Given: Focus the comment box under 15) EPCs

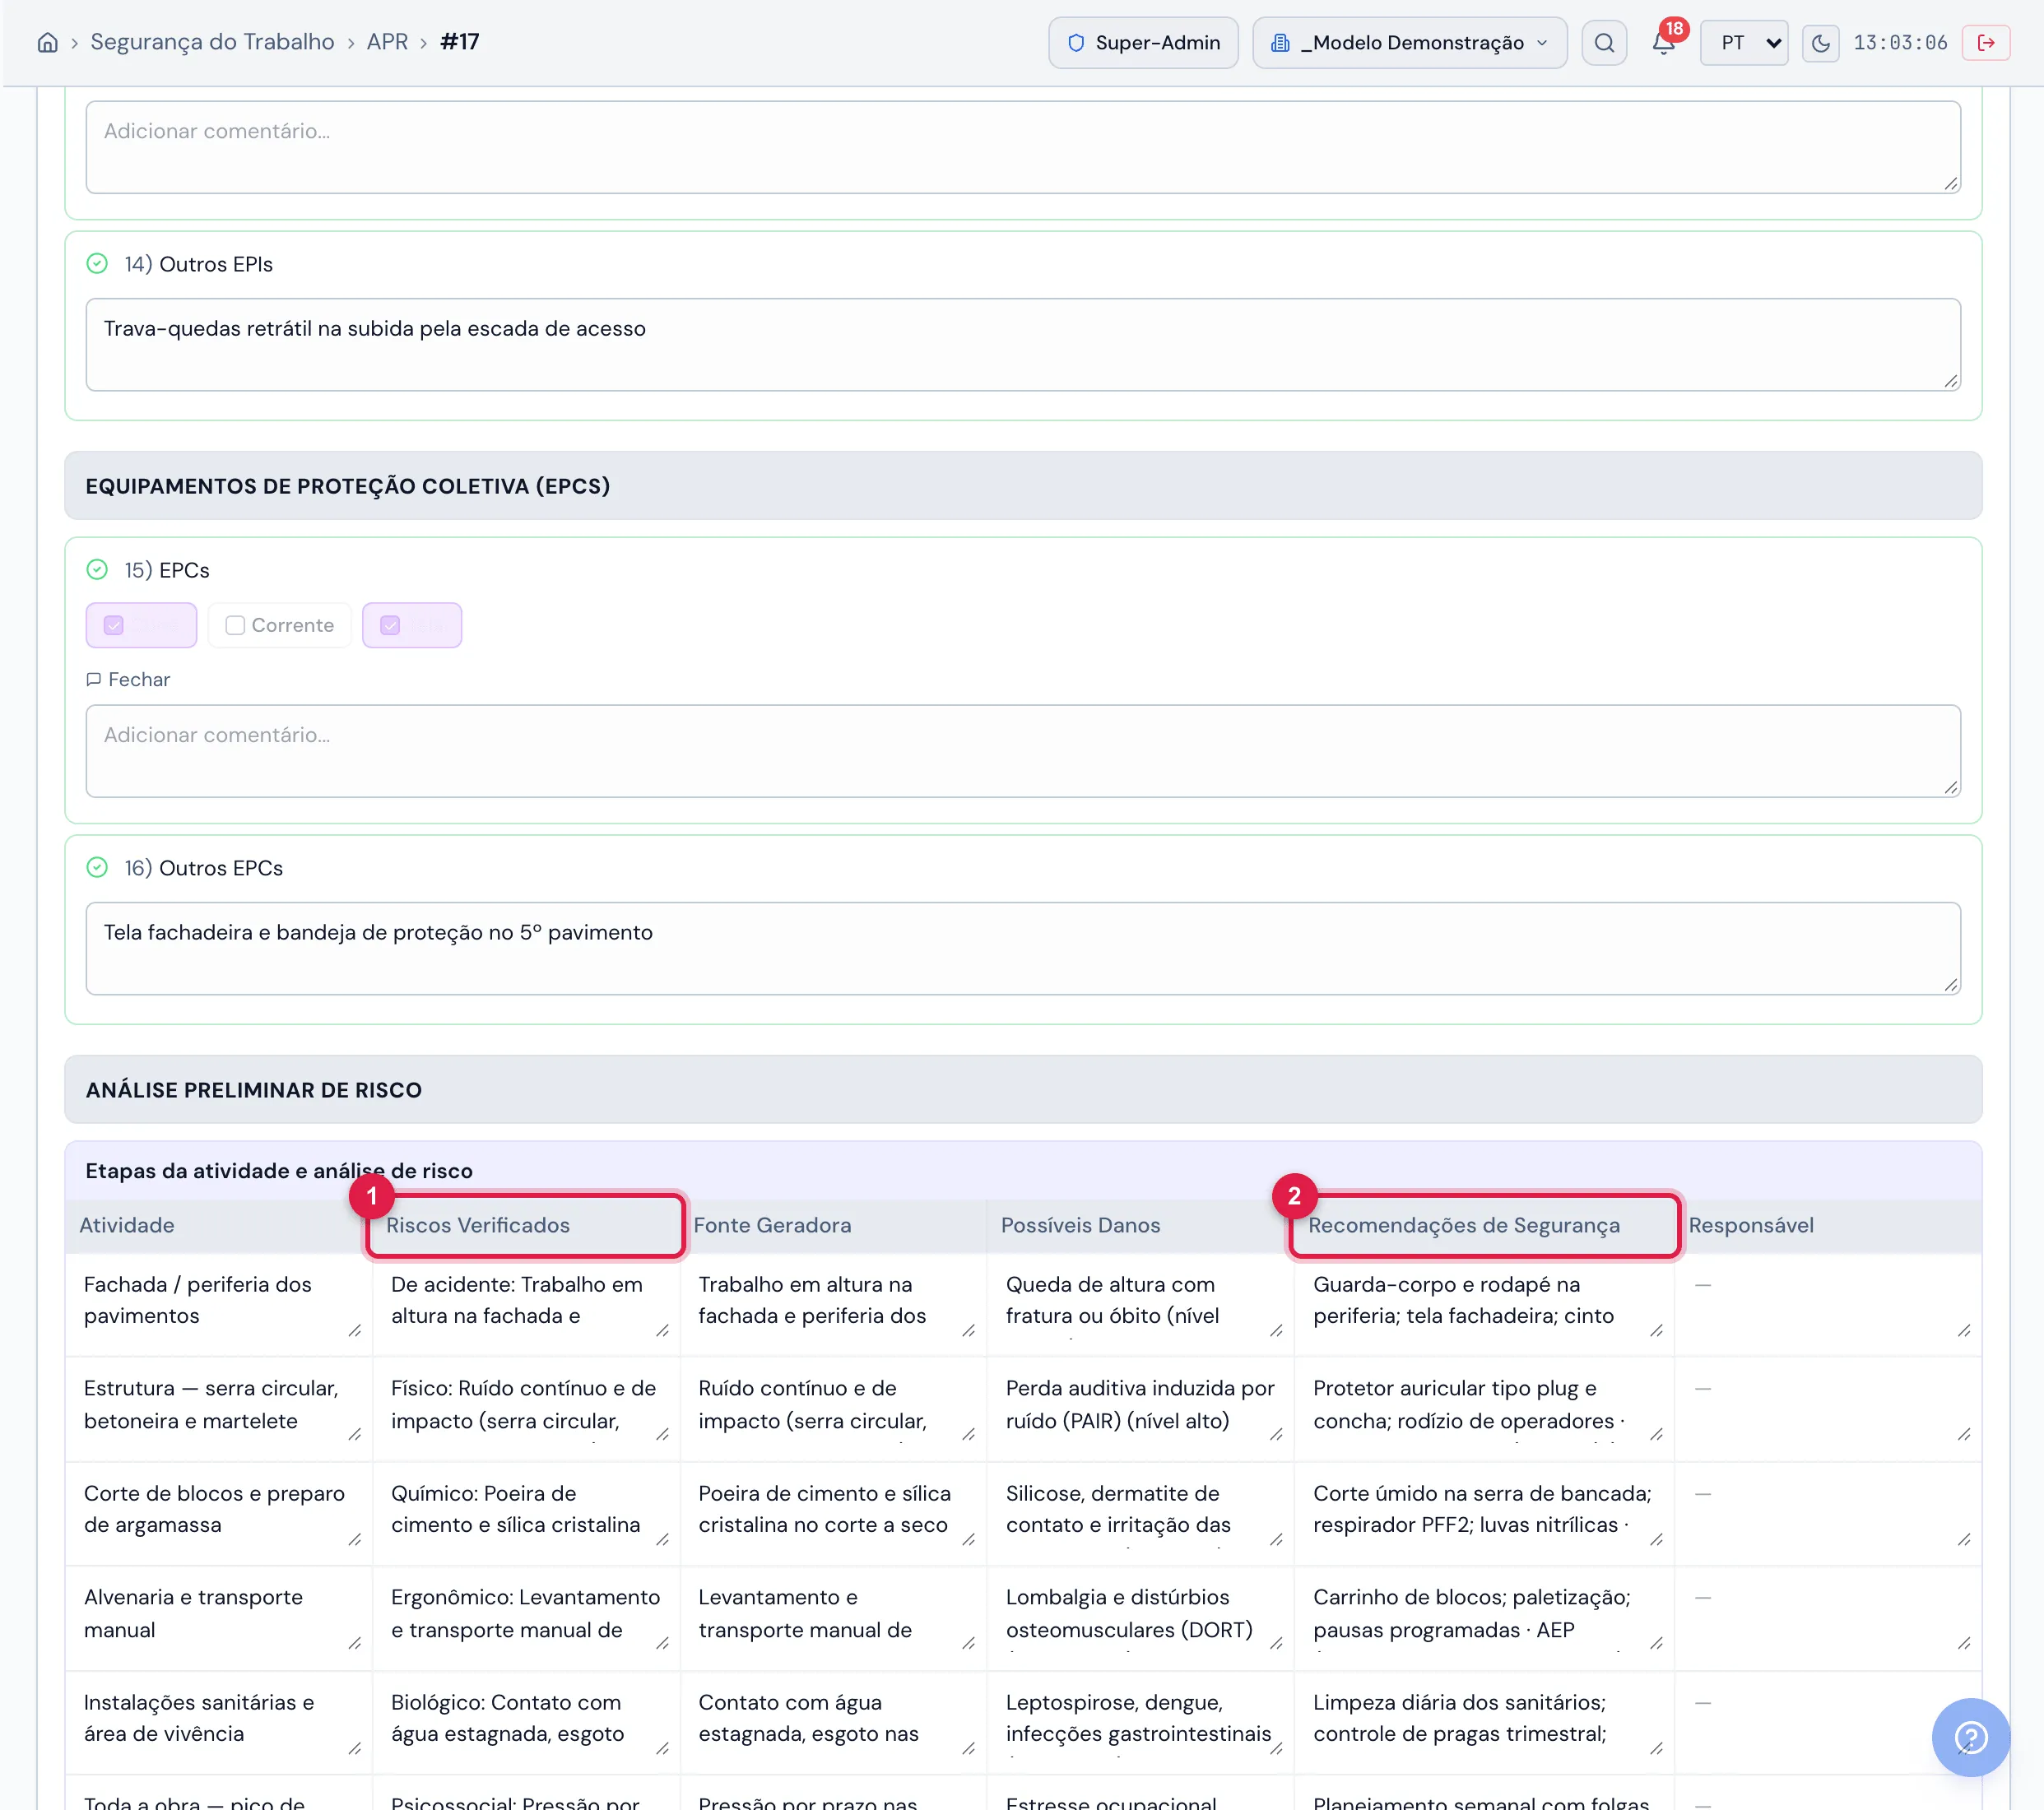Looking at the screenshot, I should pyautogui.click(x=1022, y=751).
